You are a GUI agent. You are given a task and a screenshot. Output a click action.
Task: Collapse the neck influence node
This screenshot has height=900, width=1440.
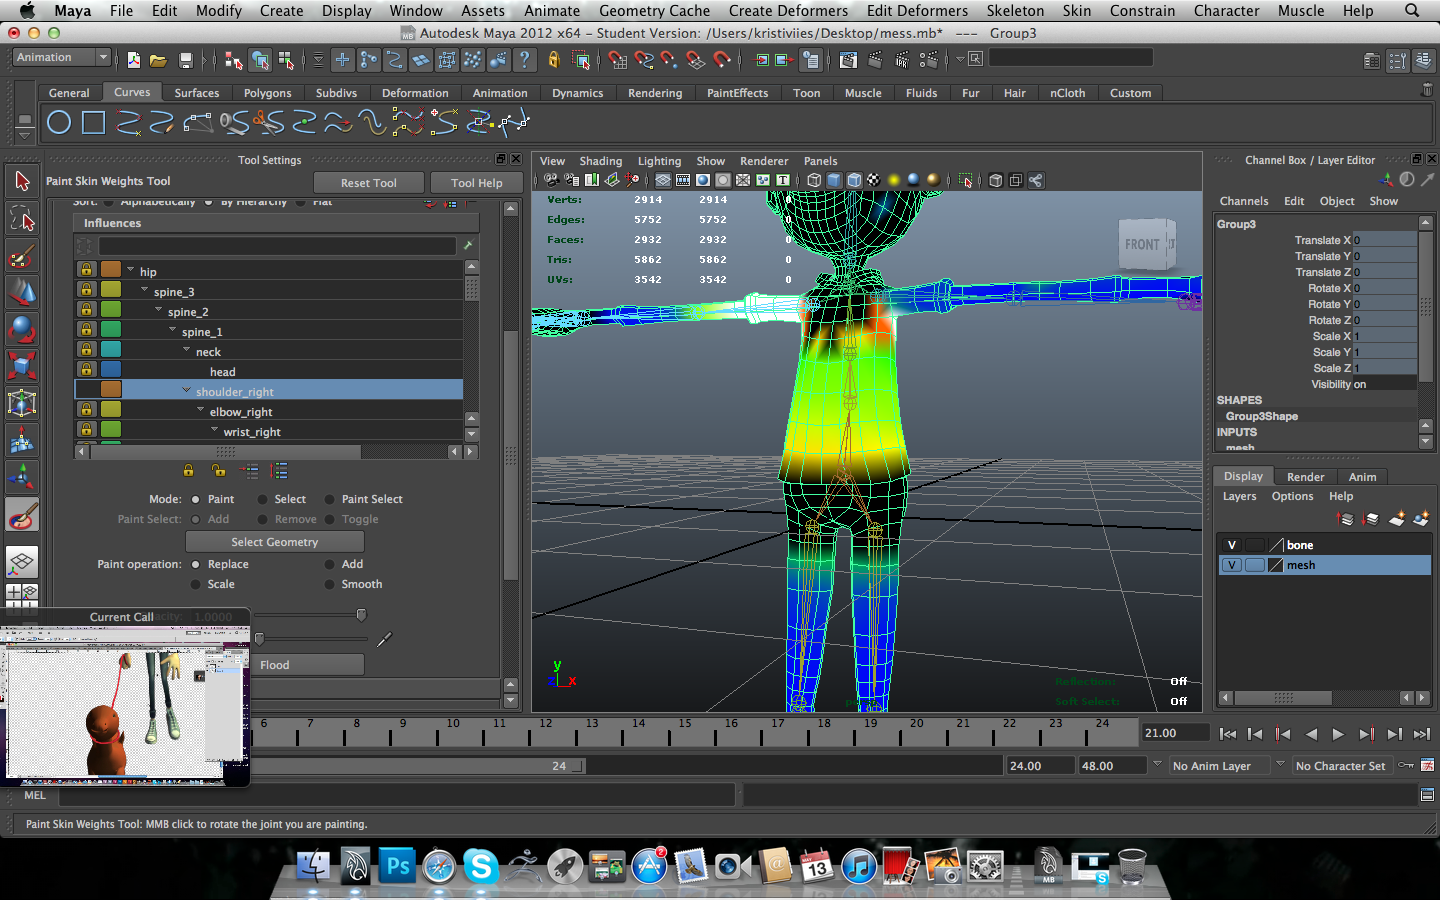coord(186,350)
